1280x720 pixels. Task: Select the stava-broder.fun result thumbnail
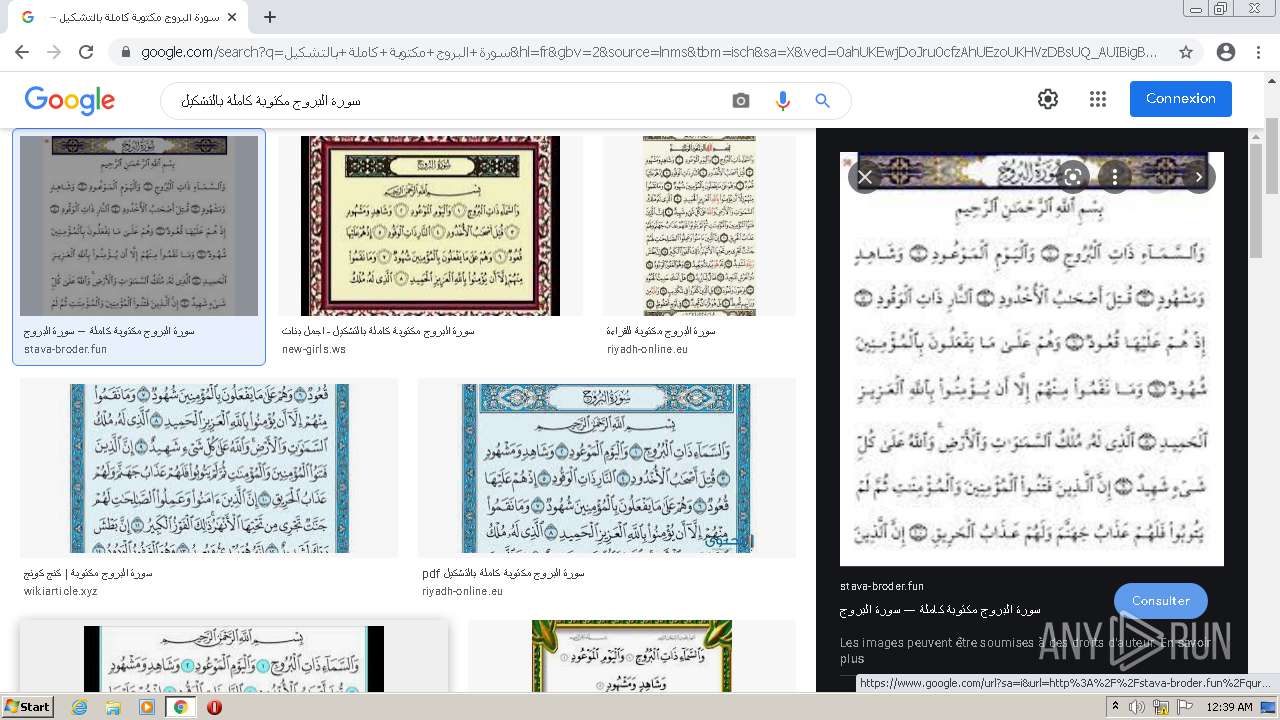coord(139,226)
